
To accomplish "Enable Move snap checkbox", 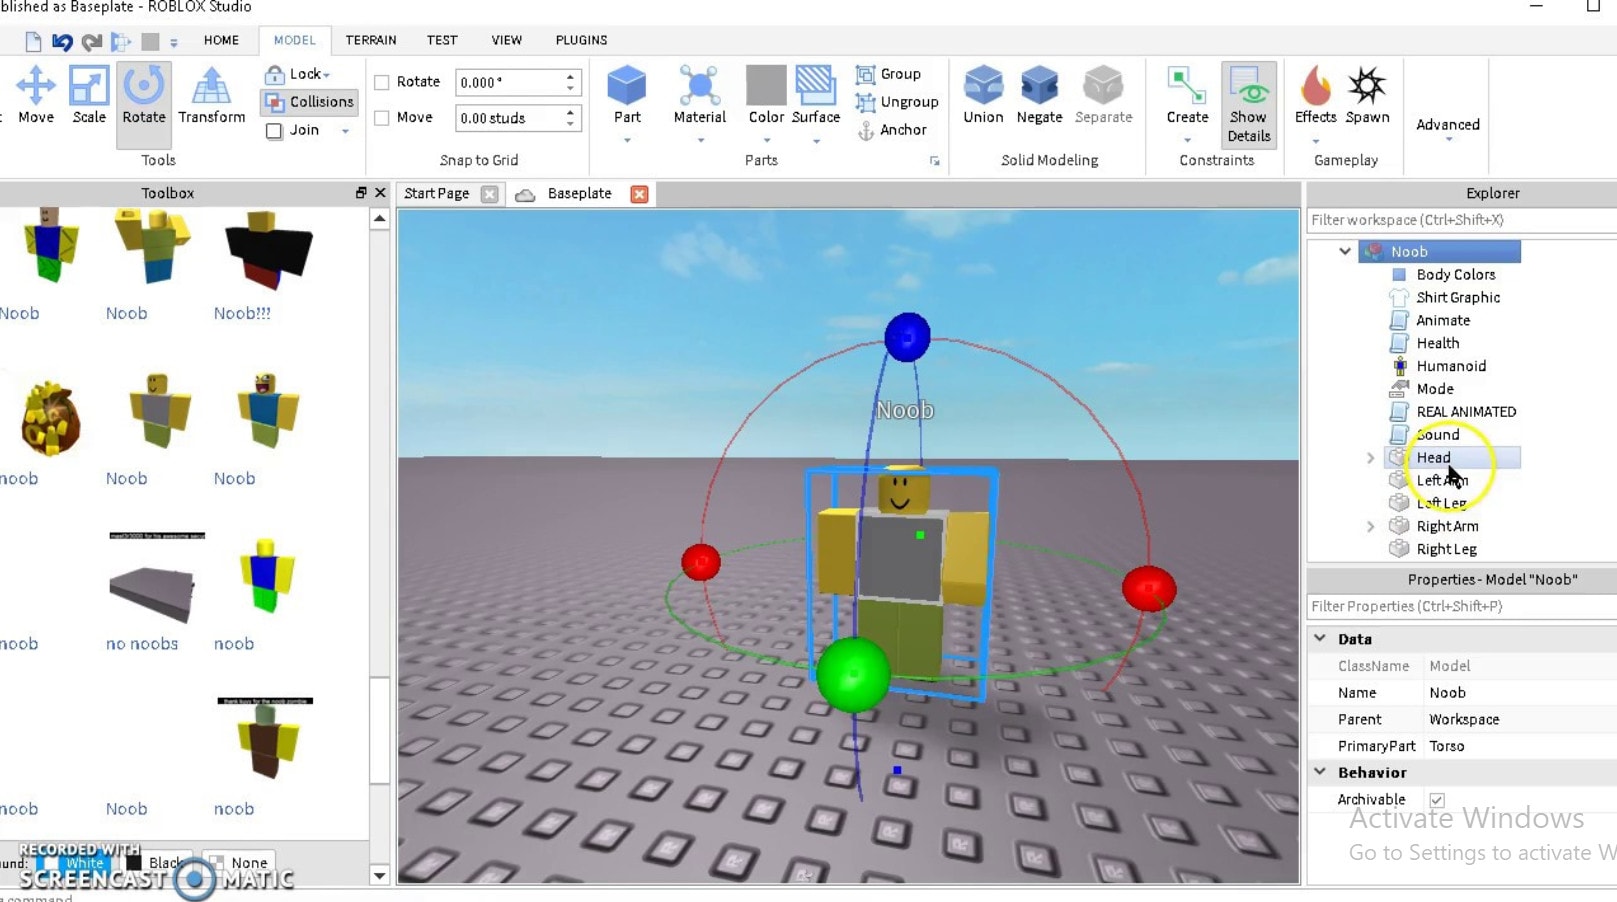I will click(x=382, y=118).
